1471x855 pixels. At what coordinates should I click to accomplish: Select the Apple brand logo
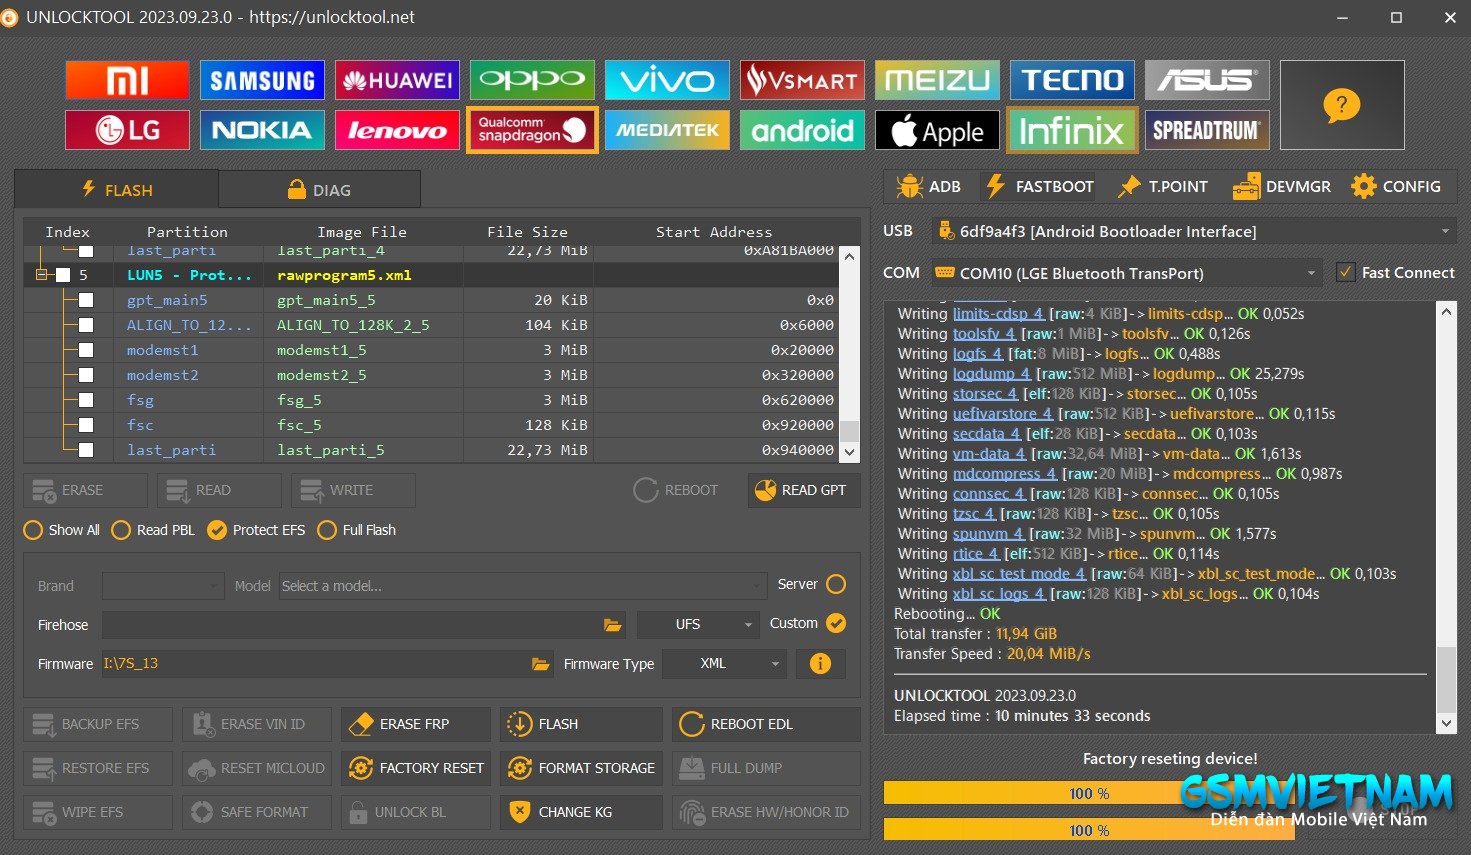click(x=937, y=130)
